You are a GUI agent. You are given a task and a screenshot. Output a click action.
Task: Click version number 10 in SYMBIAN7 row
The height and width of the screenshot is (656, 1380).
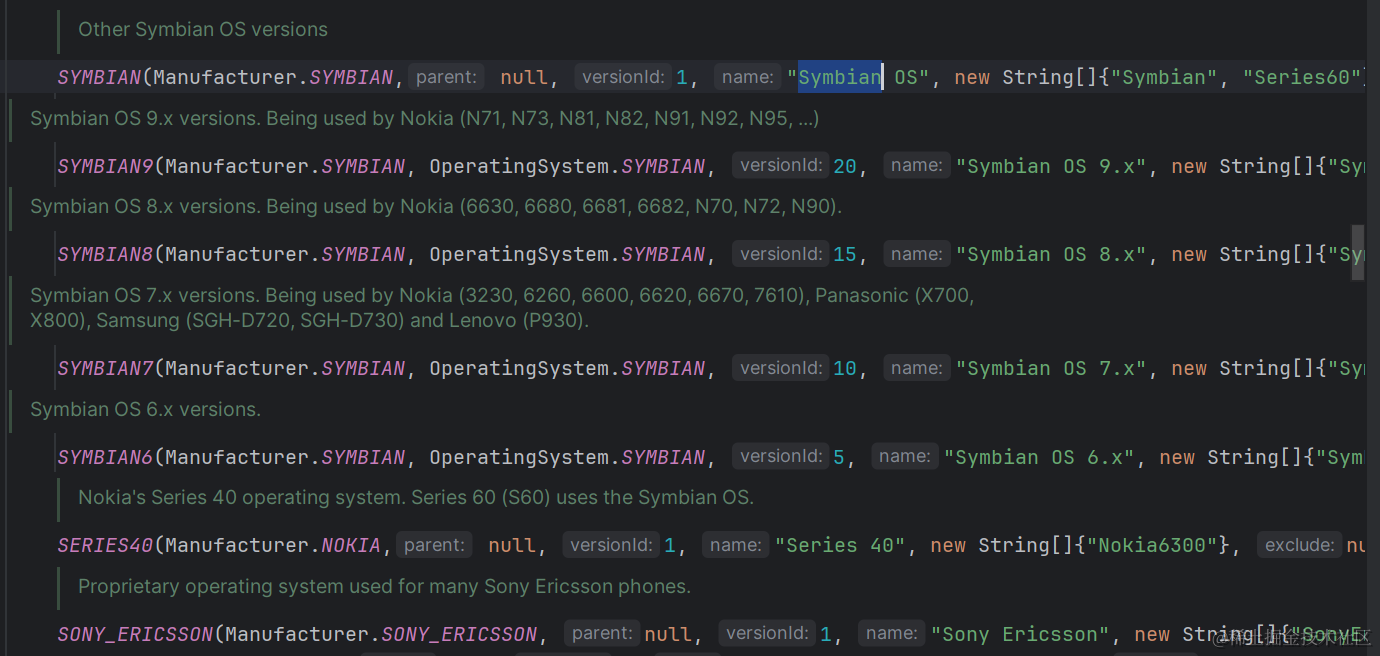(845, 368)
